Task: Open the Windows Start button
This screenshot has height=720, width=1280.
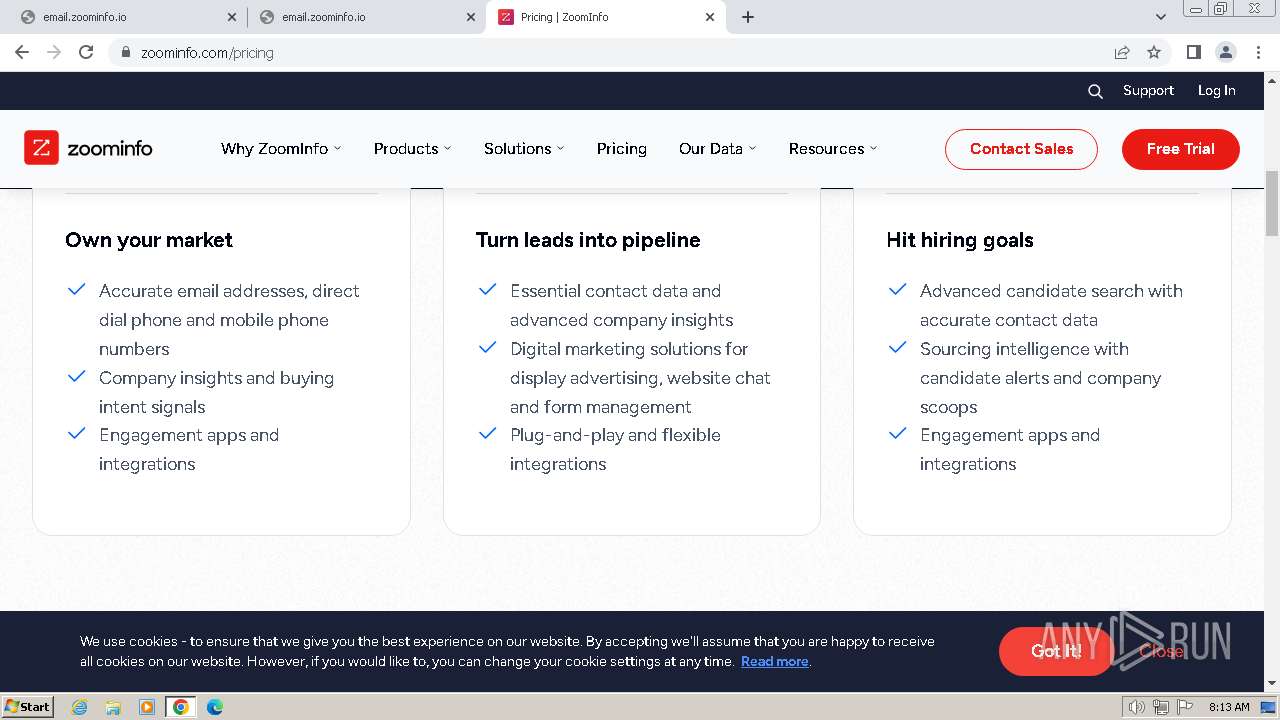Action: point(28,706)
